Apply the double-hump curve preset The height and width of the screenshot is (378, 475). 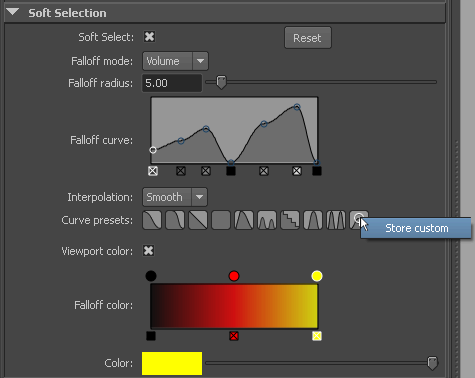click(267, 220)
